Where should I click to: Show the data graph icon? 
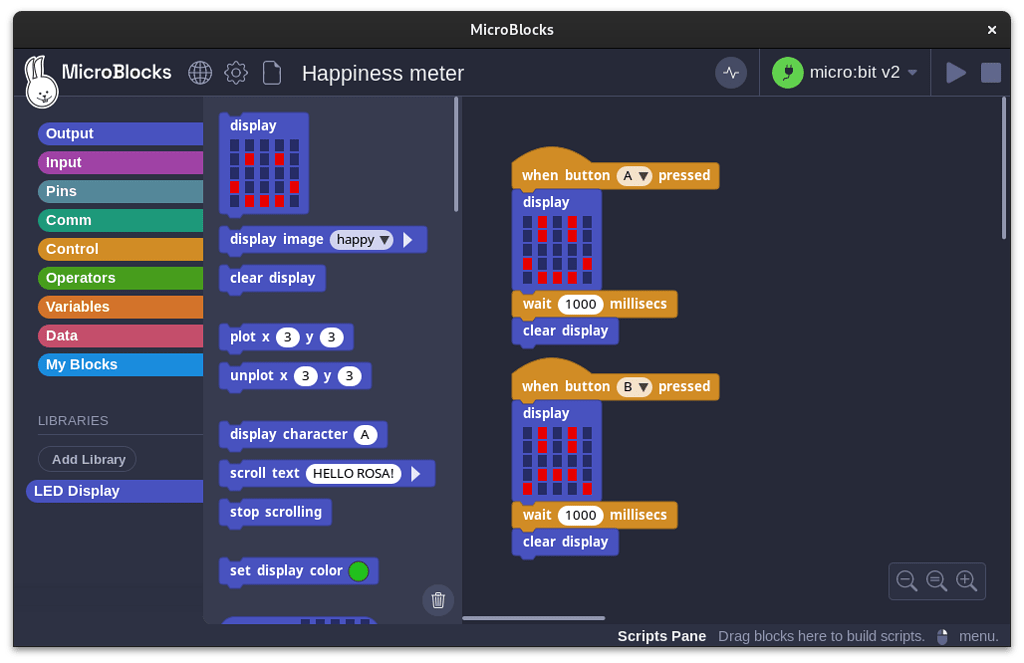[731, 73]
